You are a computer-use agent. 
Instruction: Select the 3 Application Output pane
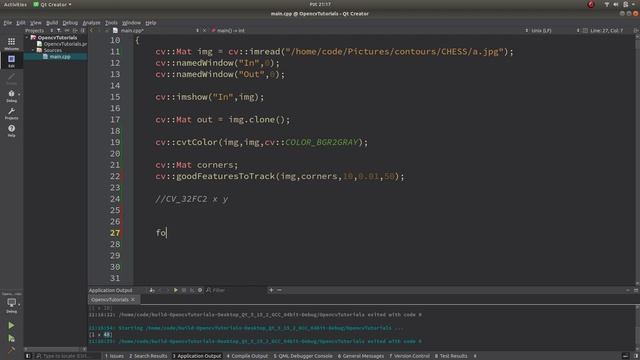pyautogui.click(x=197, y=356)
